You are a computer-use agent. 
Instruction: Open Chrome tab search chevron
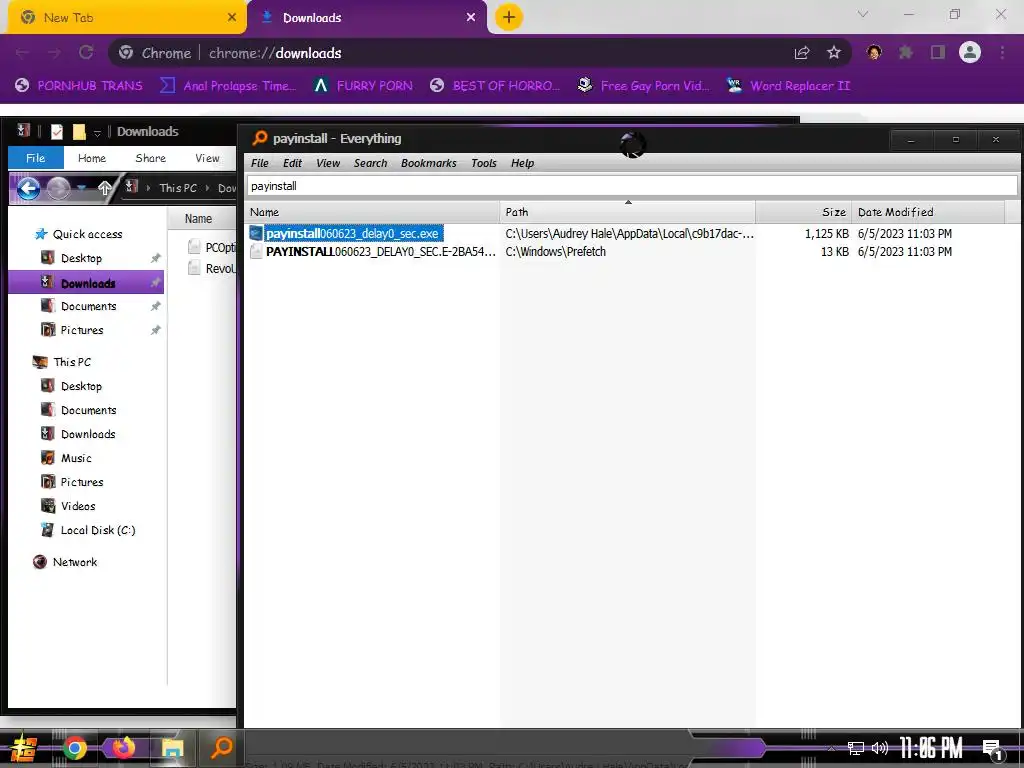point(863,14)
